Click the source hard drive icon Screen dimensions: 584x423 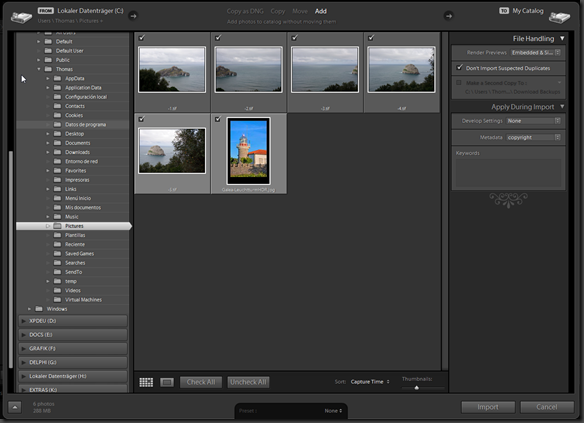point(21,17)
